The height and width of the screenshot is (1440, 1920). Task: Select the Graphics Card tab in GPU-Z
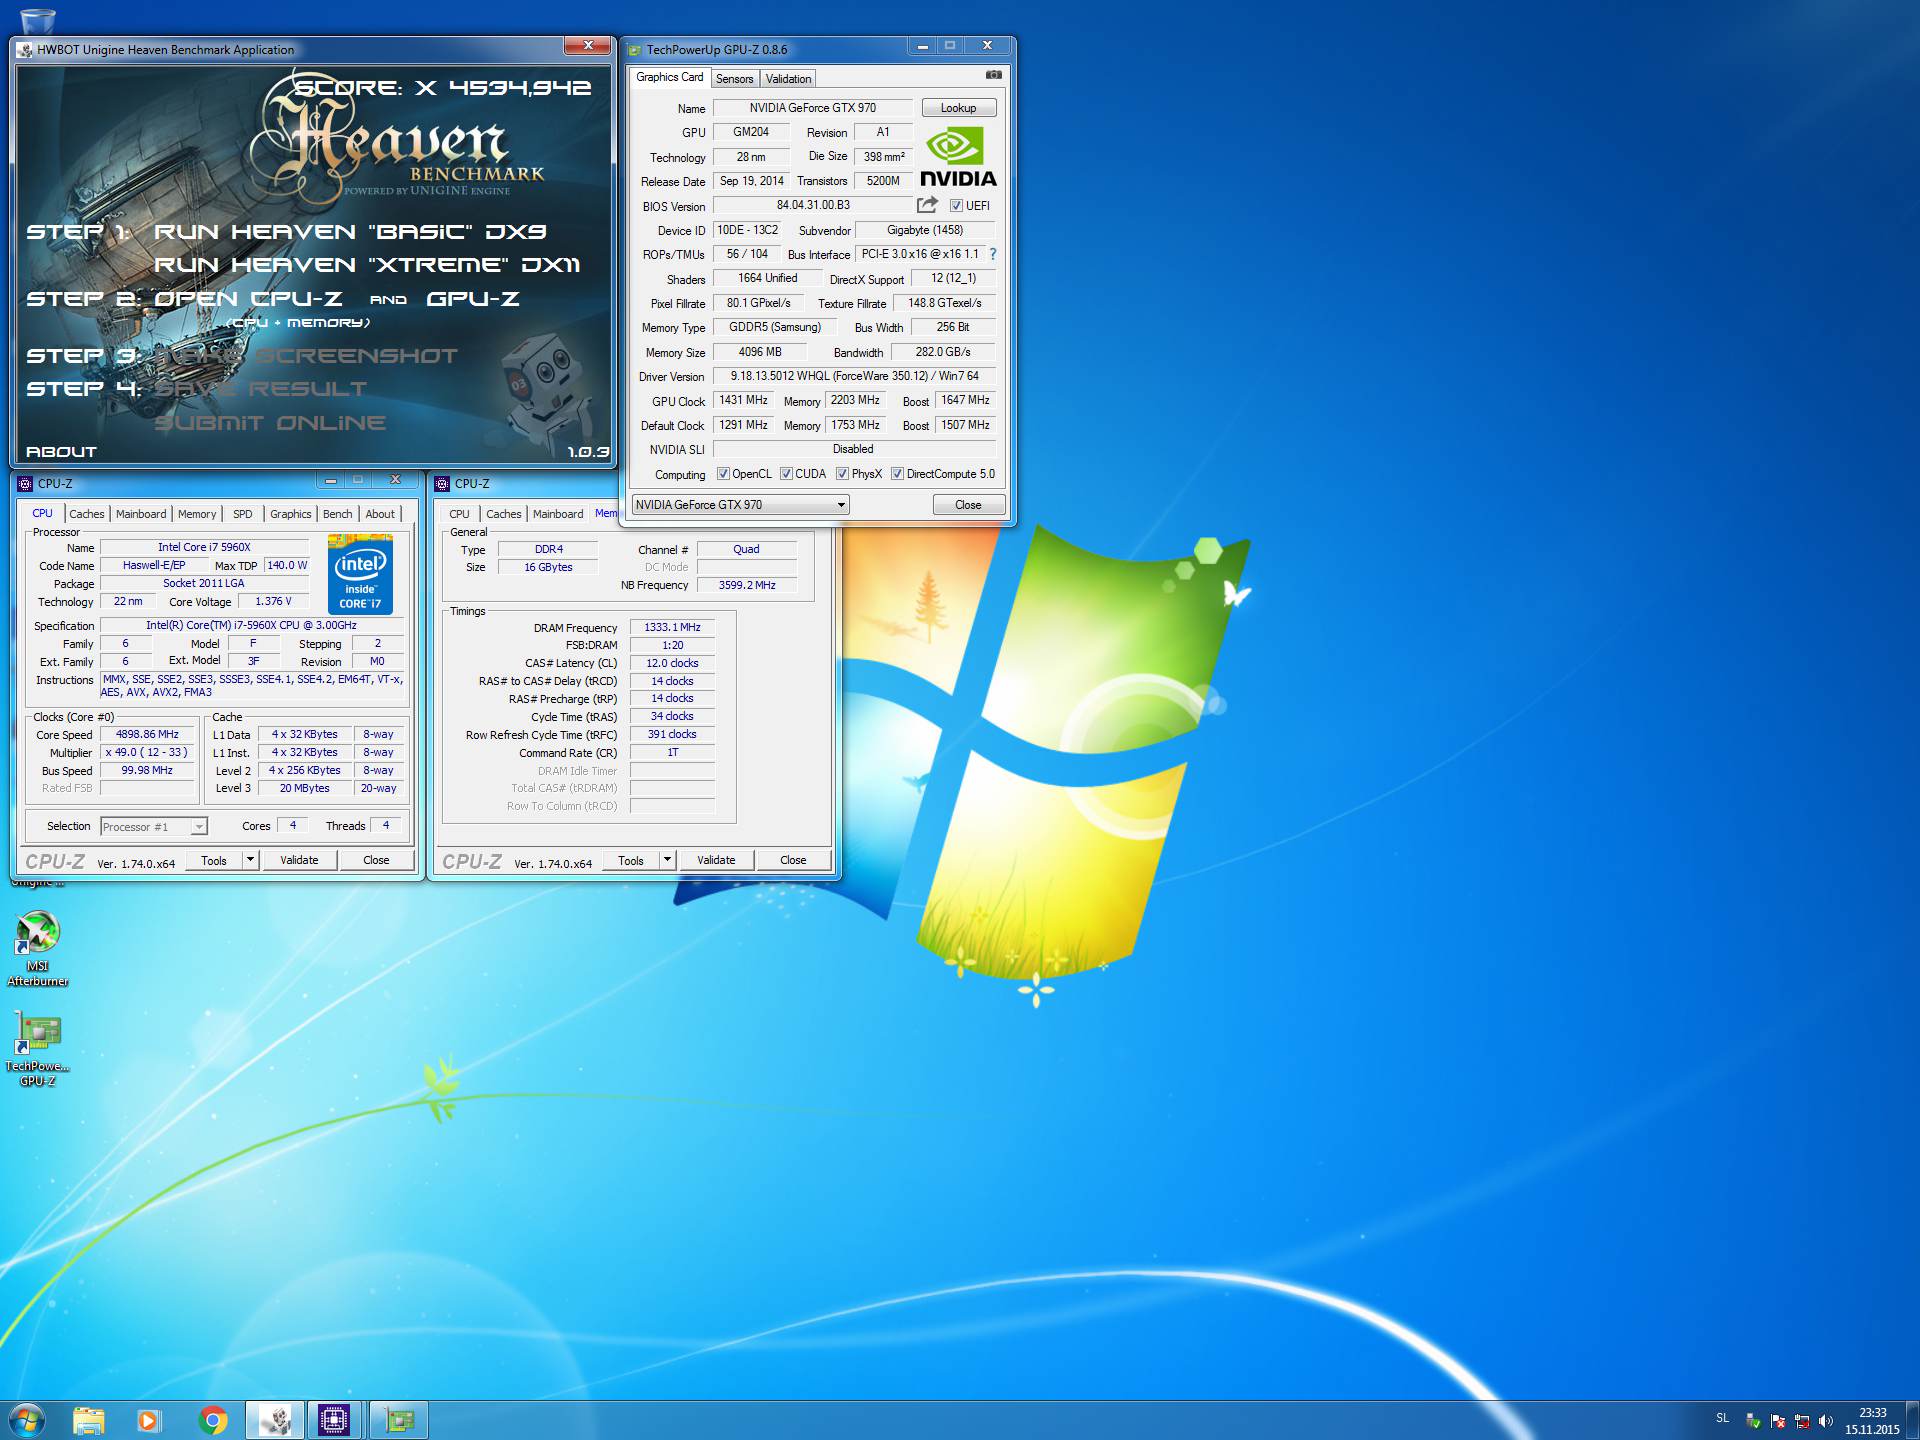[x=669, y=77]
